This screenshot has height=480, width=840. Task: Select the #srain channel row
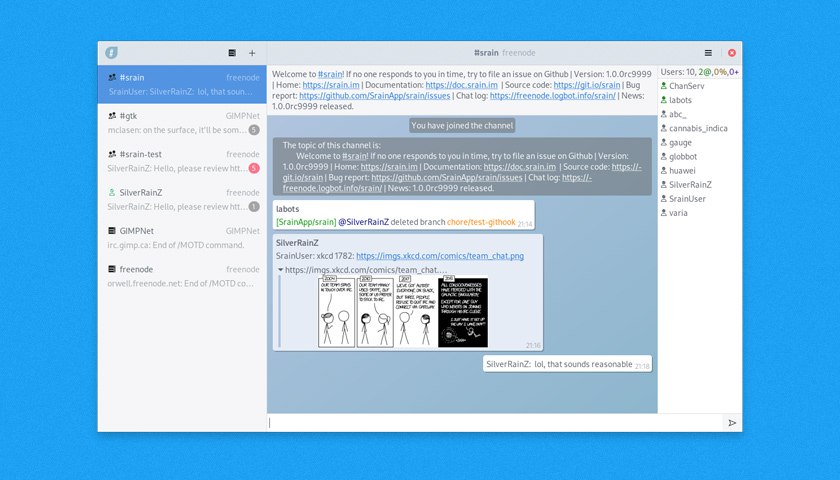point(182,84)
